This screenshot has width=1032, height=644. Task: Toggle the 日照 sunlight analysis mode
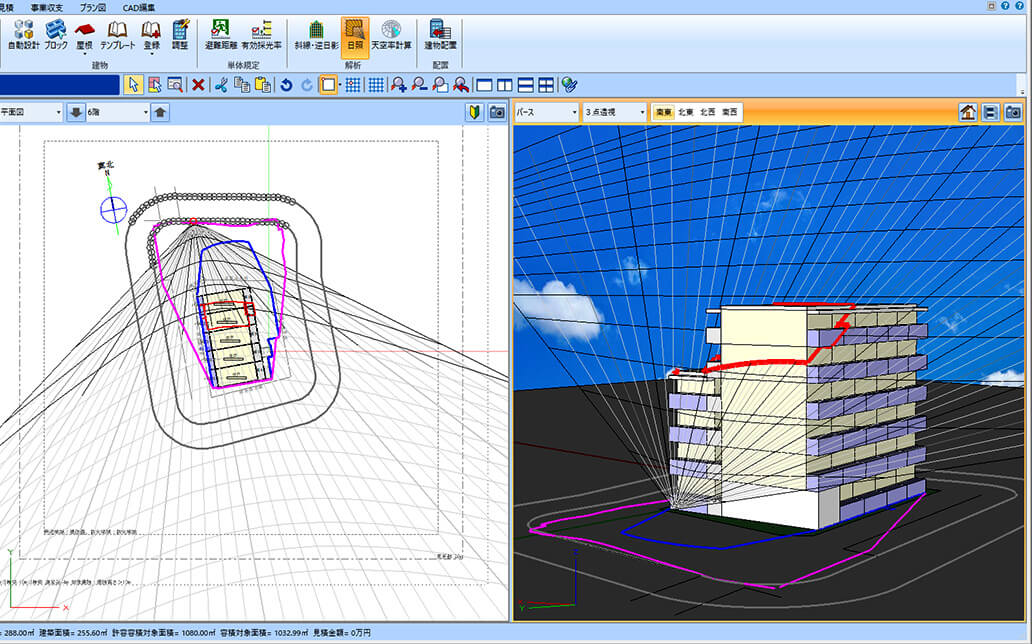354,34
